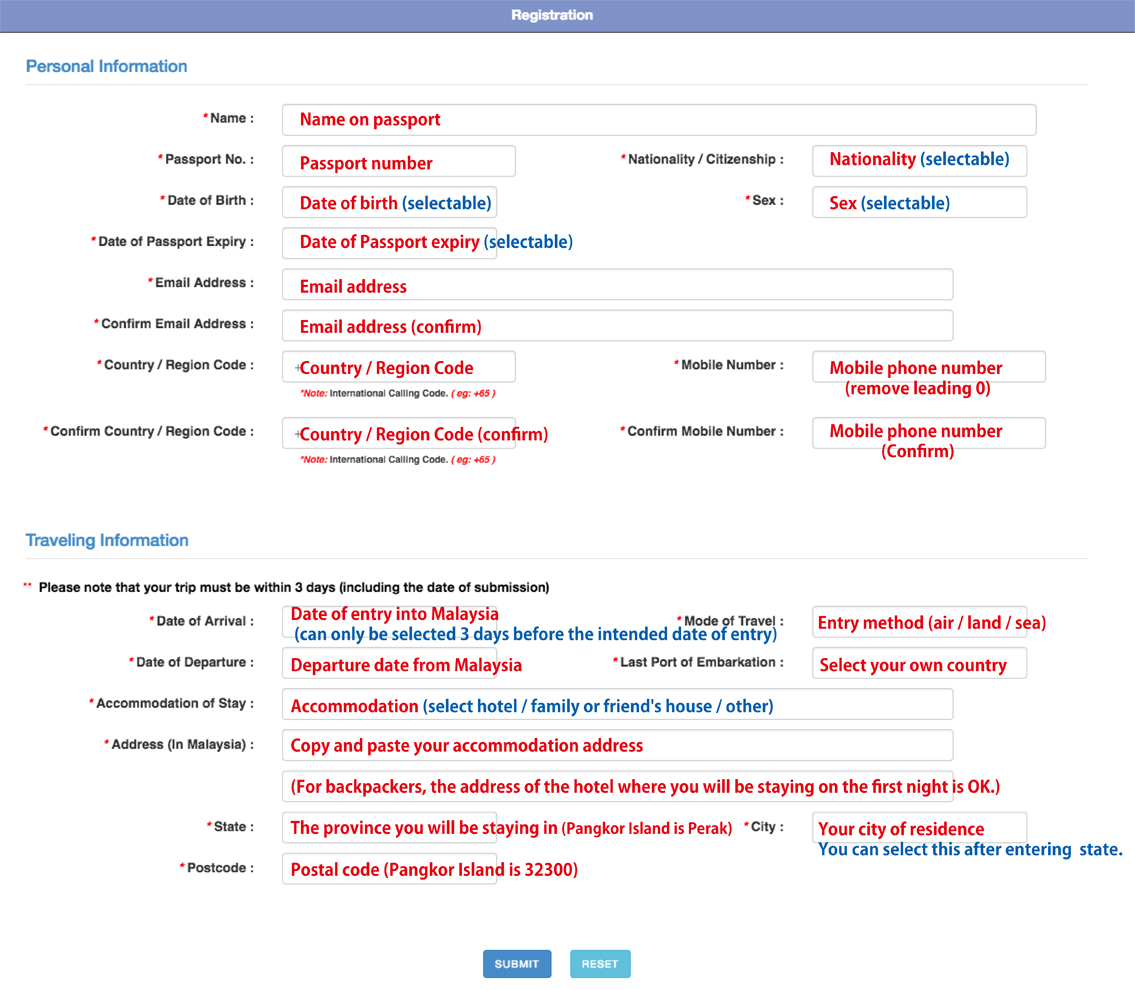Open the Date of Passport Expiry picker

(389, 243)
